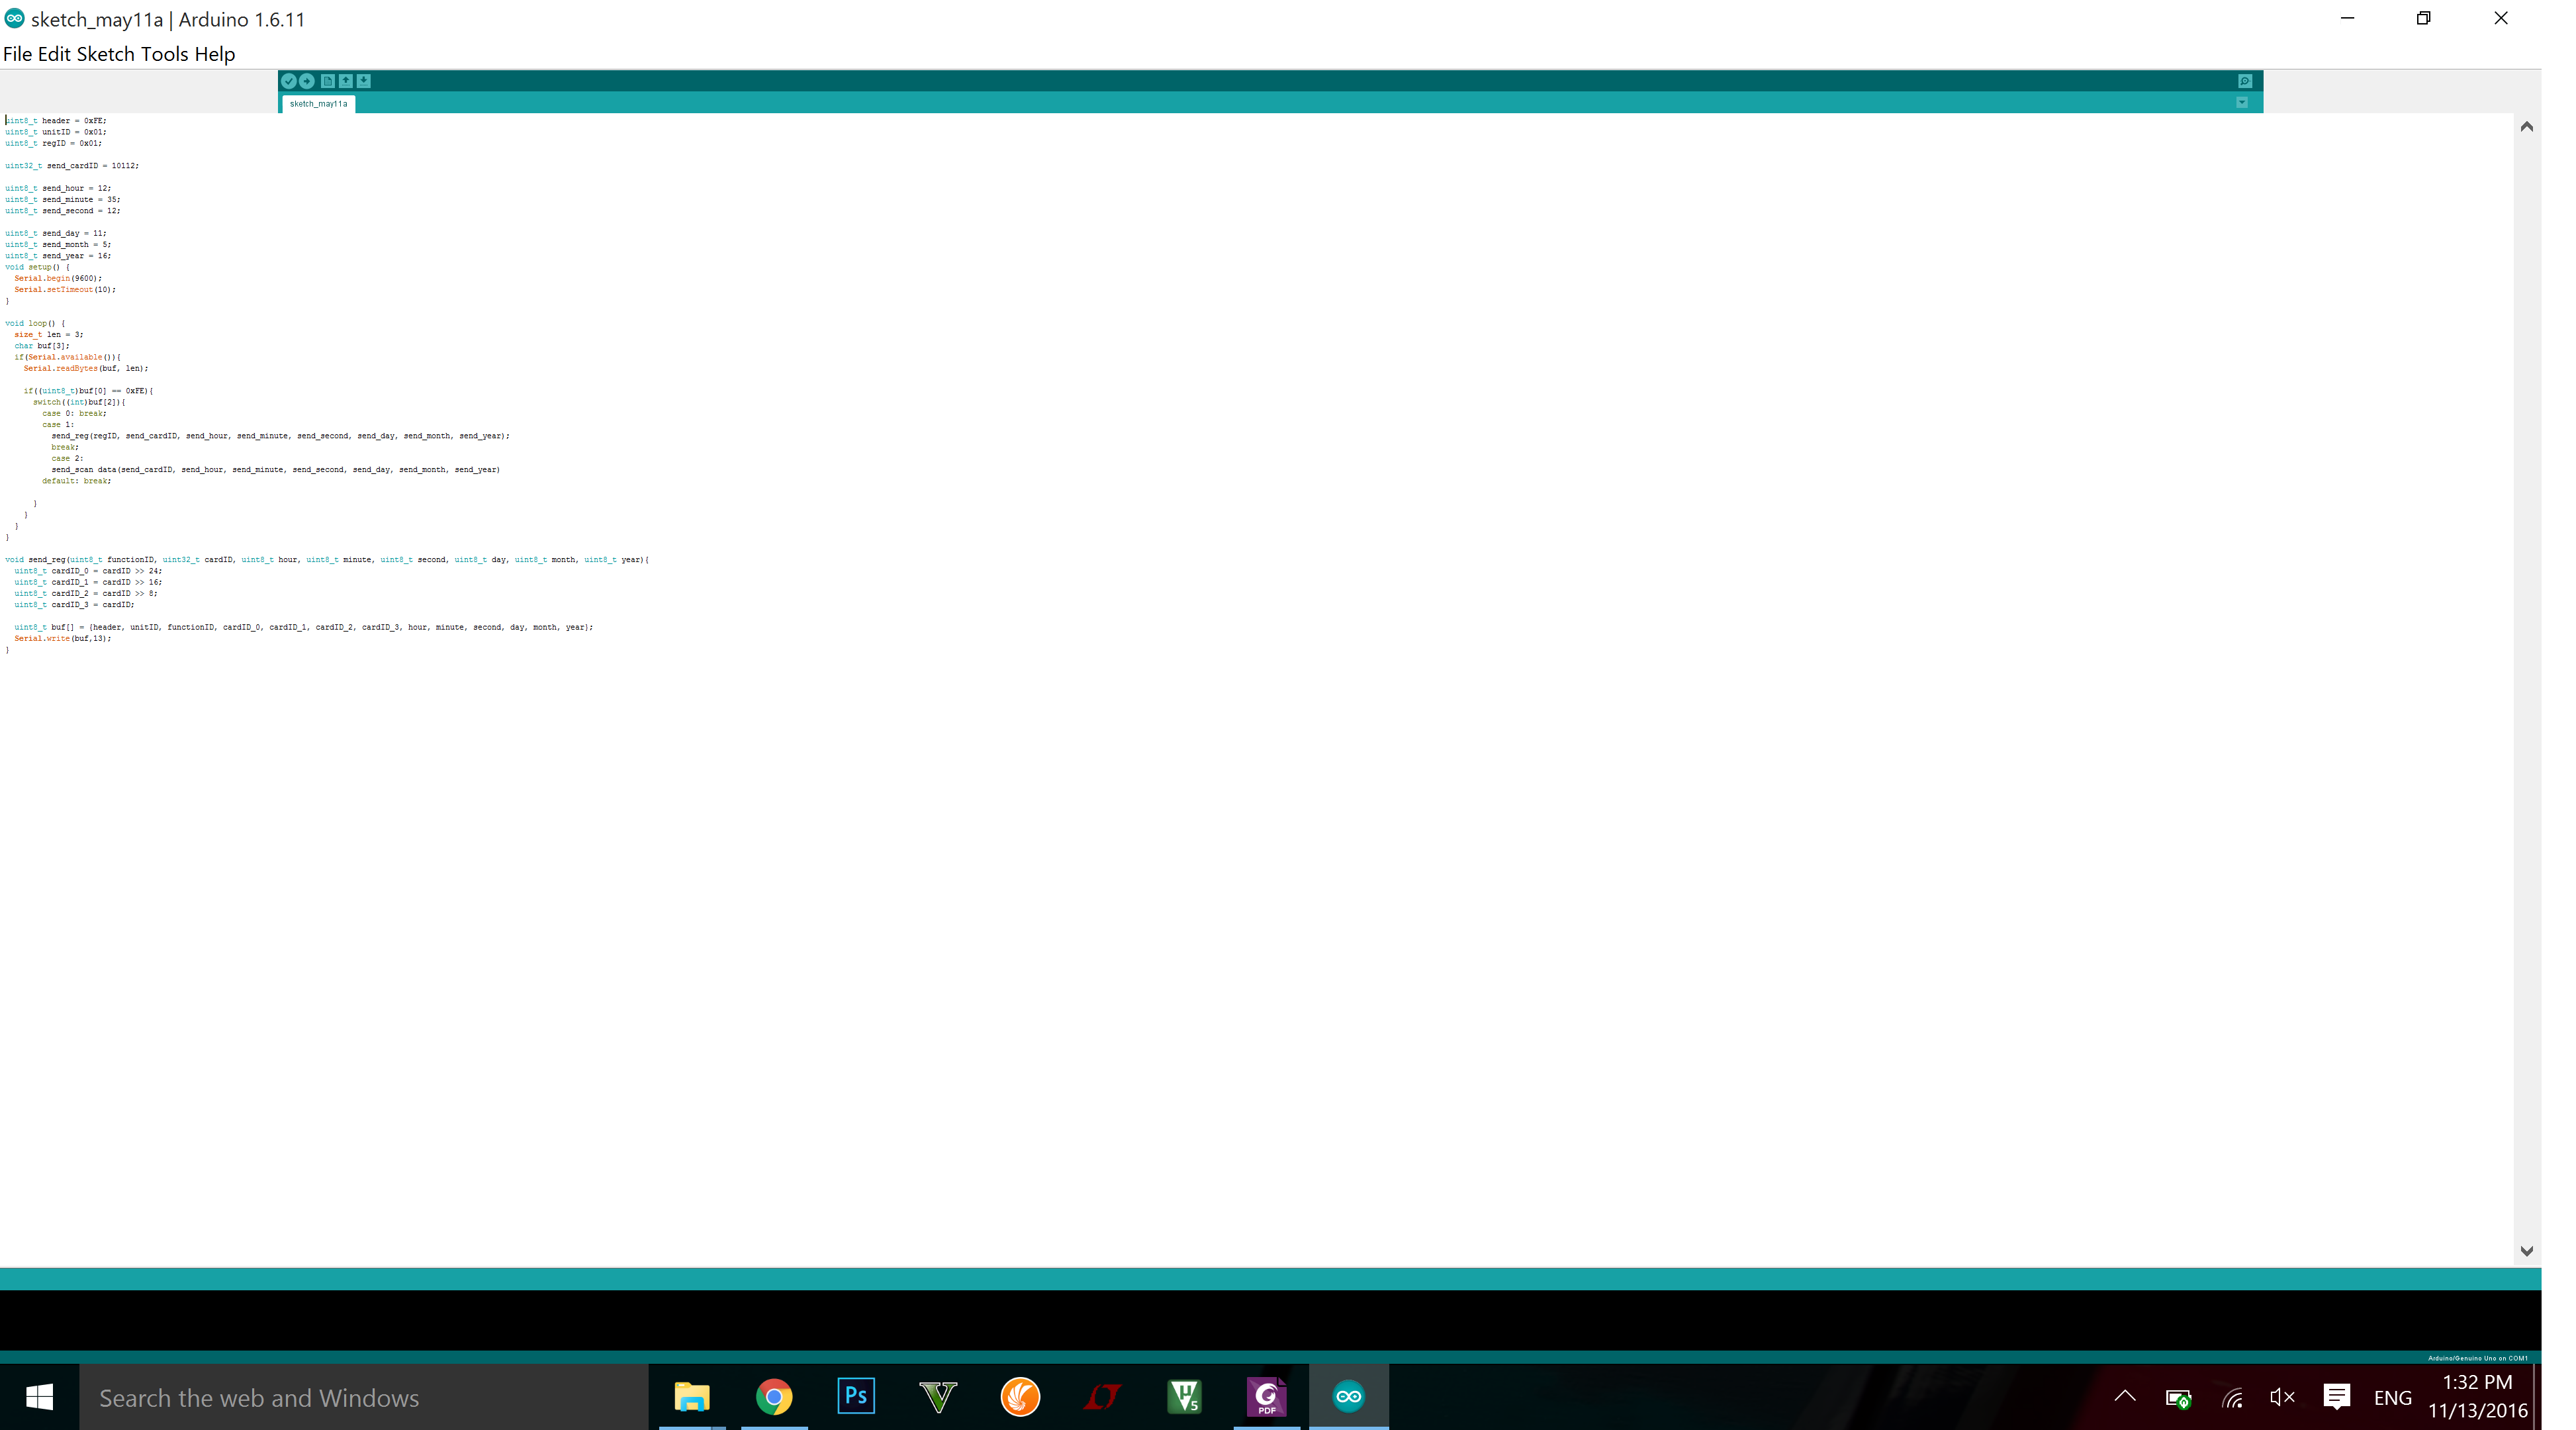Save the sketch with Save icon
Viewport: 2576px width, 1430px height.
(364, 81)
